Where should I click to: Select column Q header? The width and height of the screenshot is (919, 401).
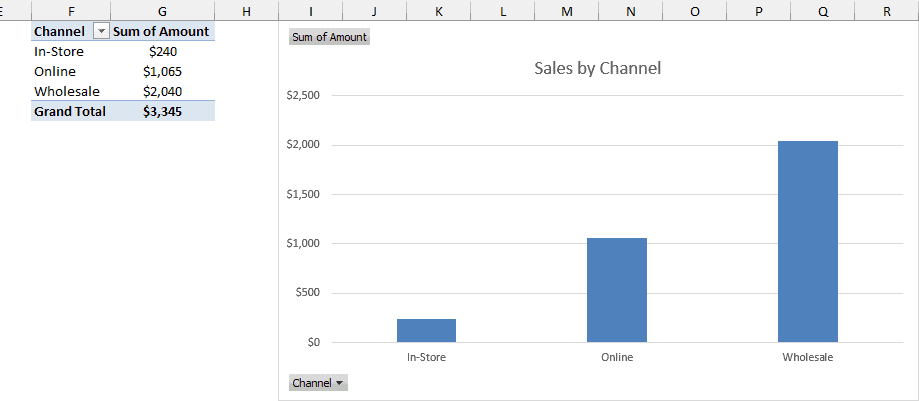click(823, 11)
